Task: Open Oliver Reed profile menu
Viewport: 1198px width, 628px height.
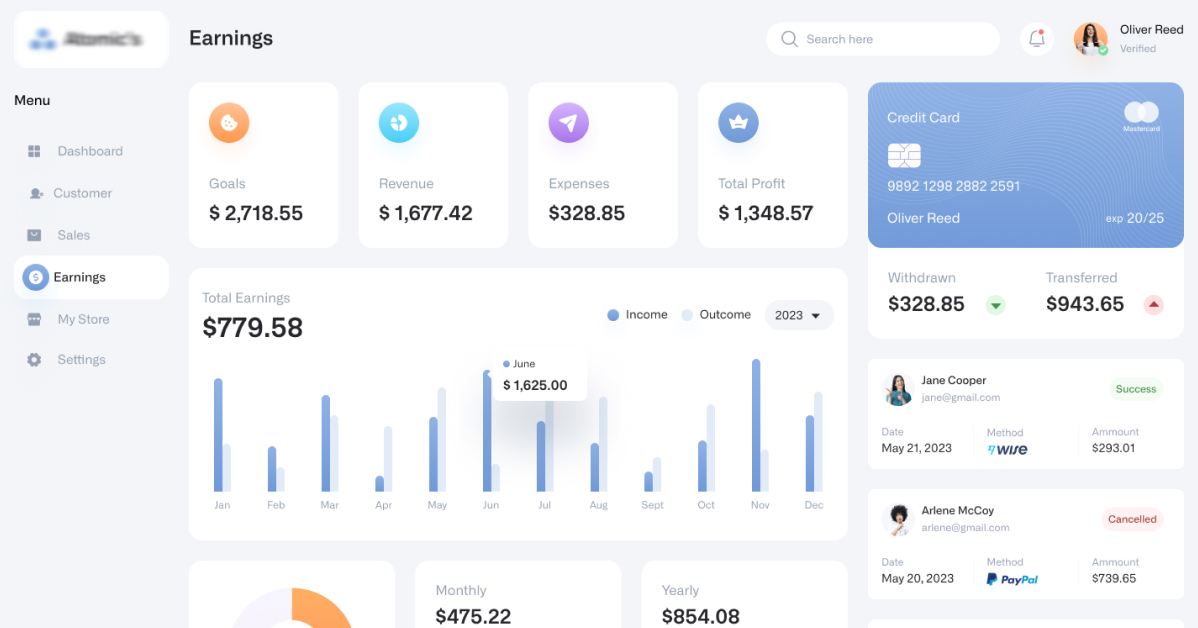Action: (1128, 39)
